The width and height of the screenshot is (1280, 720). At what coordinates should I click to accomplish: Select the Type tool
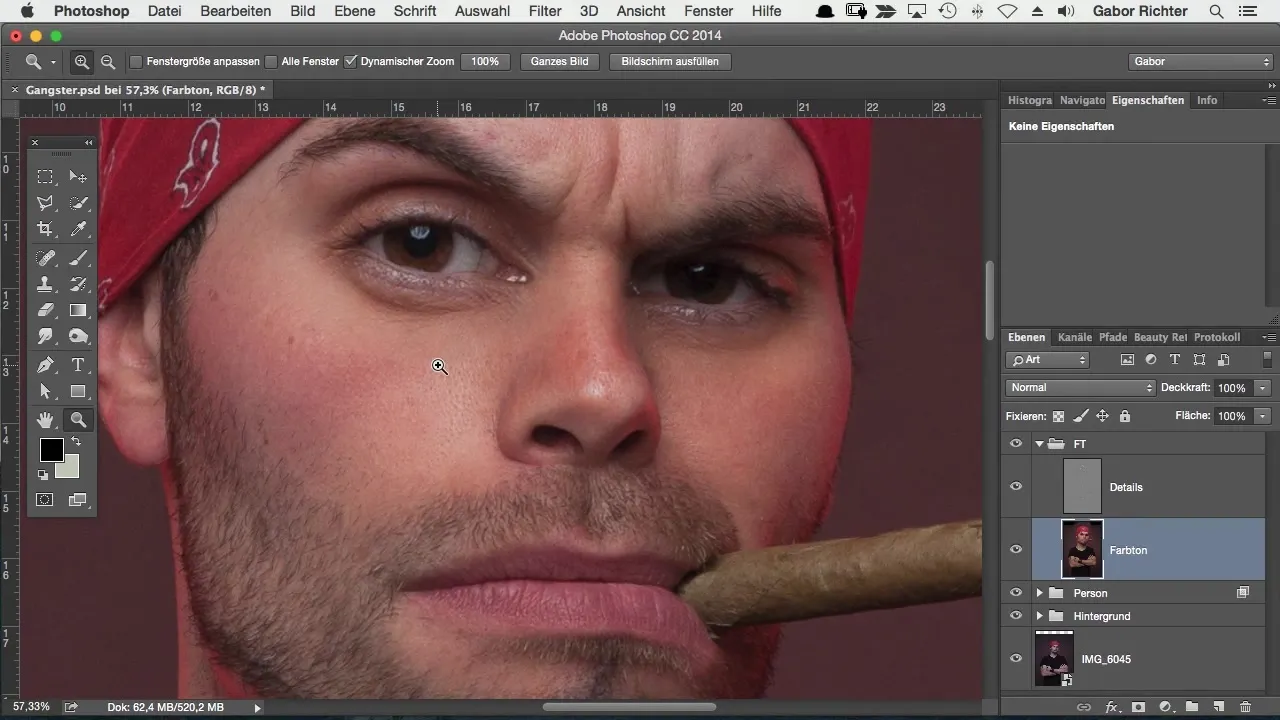(78, 365)
